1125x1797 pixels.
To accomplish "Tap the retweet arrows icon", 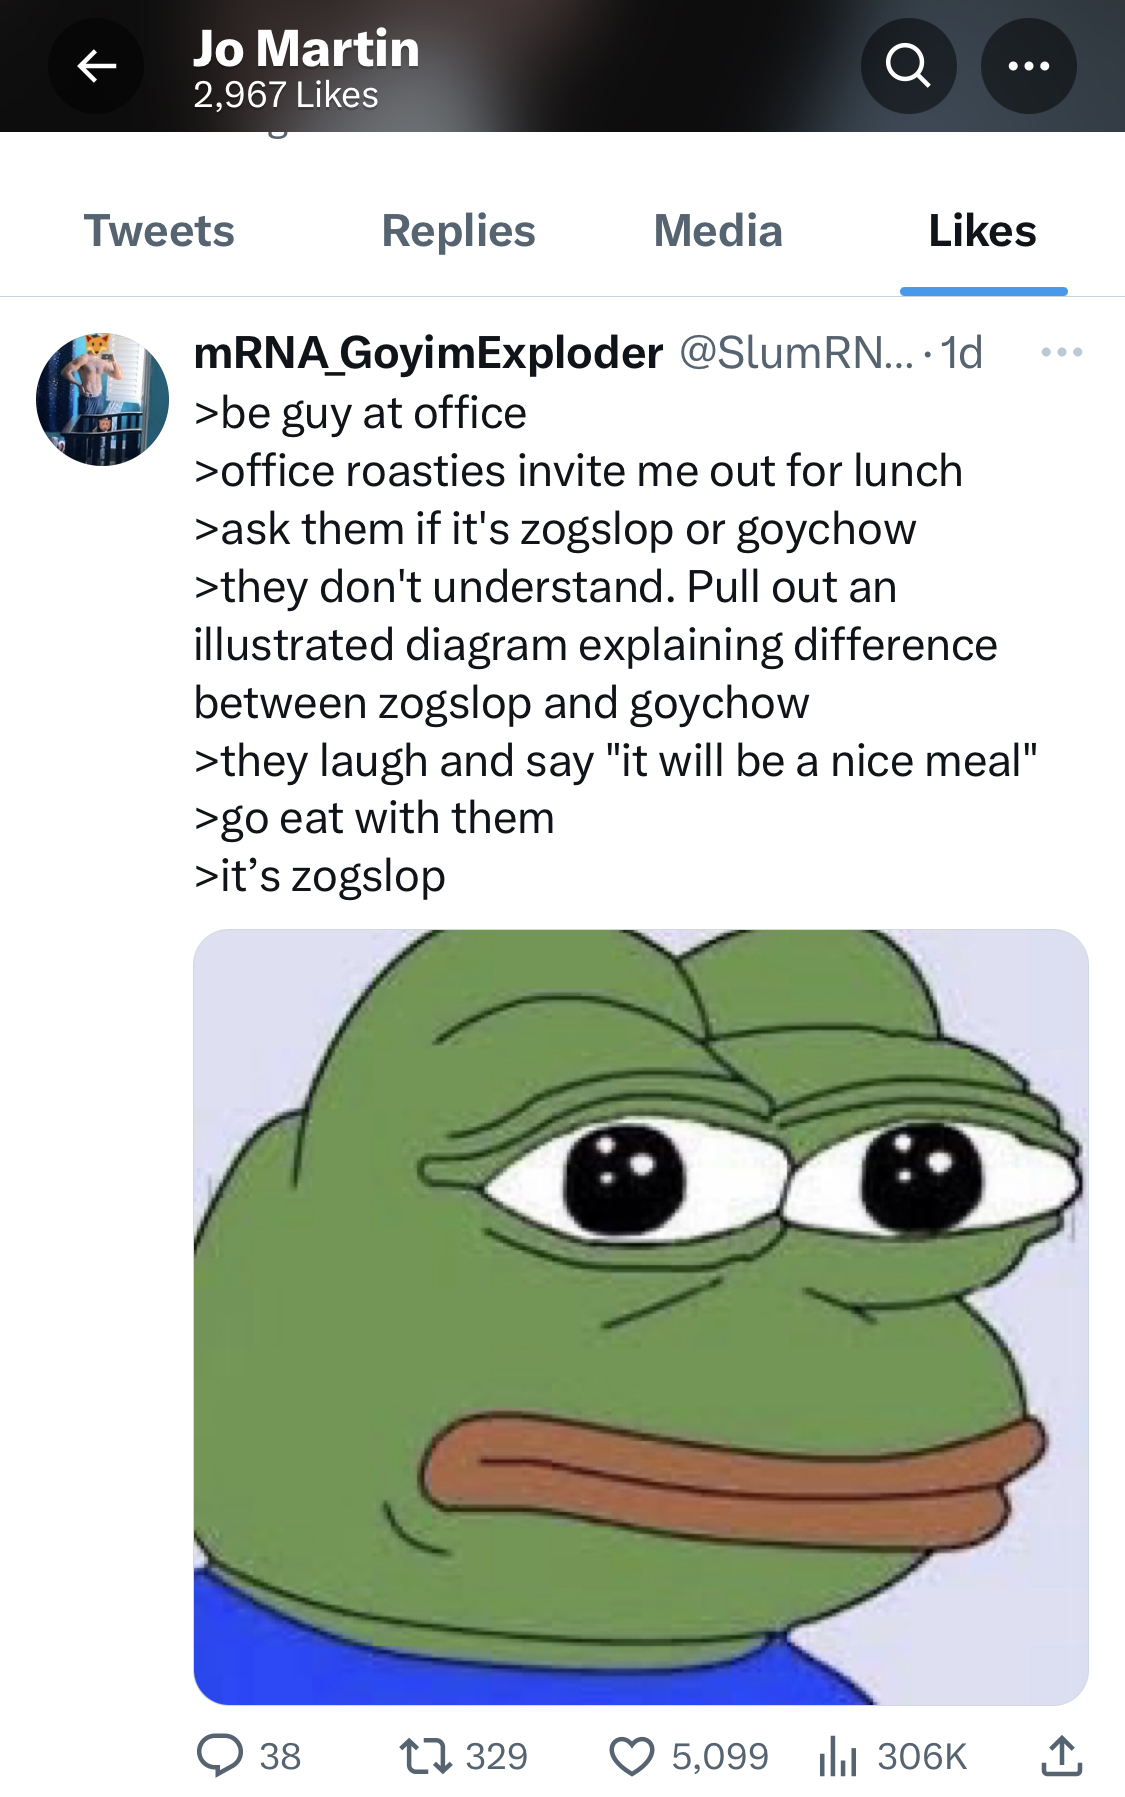I will tap(427, 1756).
